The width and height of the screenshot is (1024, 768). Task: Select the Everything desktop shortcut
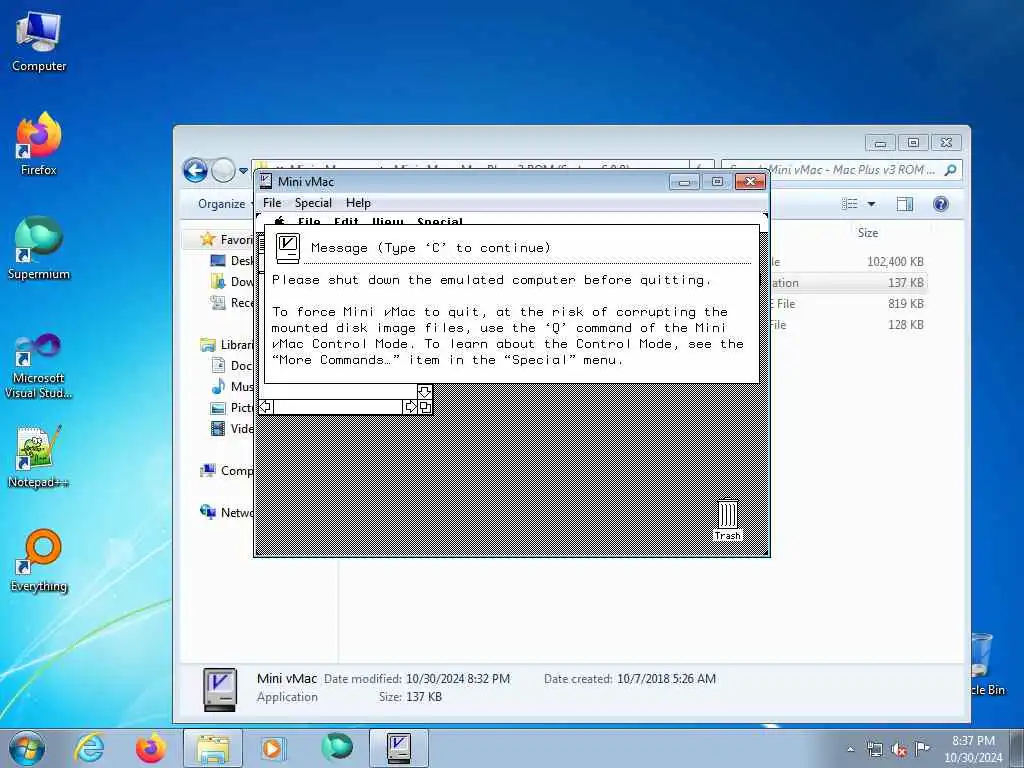[x=39, y=561]
